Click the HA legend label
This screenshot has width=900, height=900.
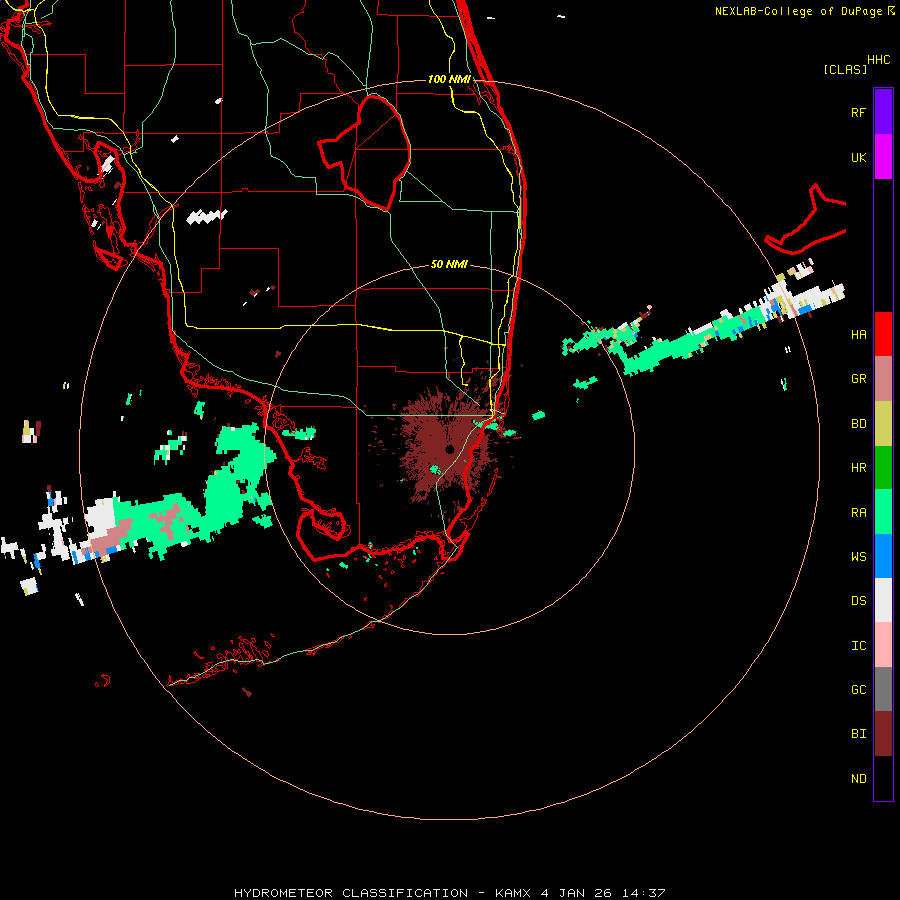(858, 335)
